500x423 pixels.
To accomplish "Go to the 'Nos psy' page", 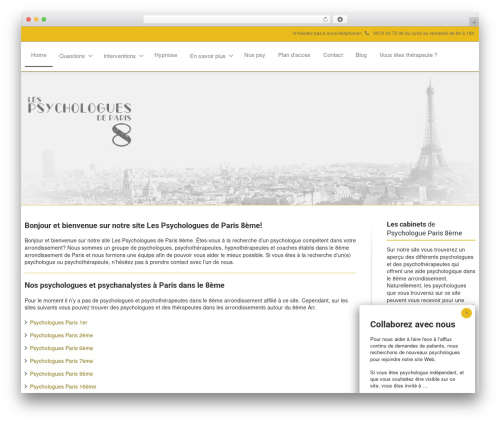I will coord(254,55).
